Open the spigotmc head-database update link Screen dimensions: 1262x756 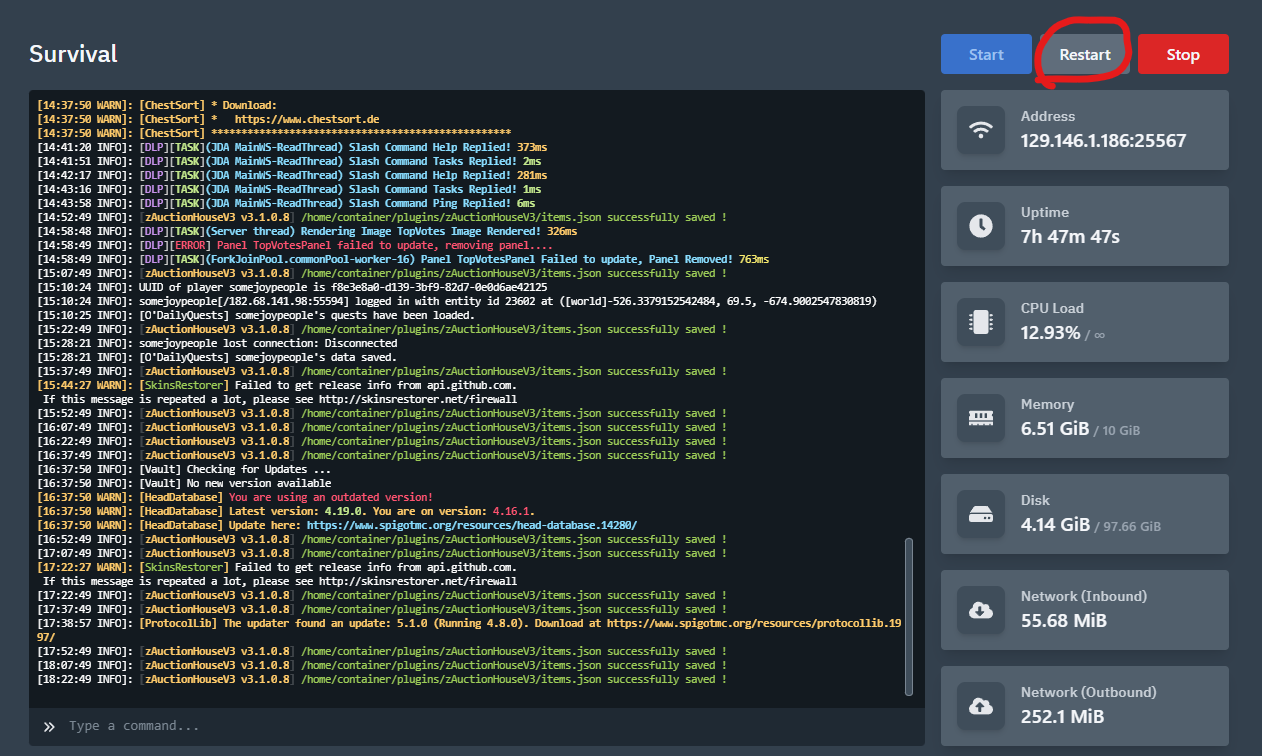471,525
